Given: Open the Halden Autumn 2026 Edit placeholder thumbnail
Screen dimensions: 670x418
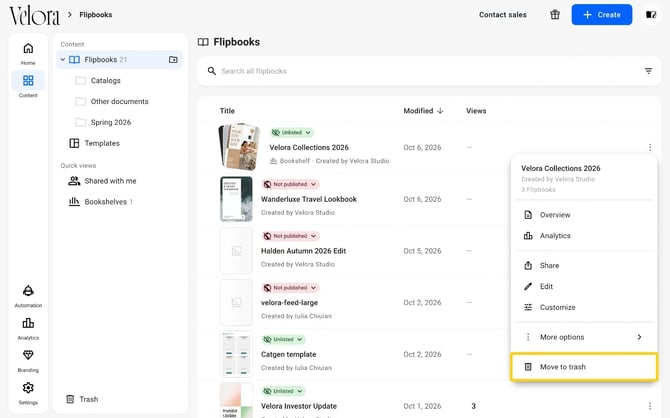Looking at the screenshot, I should coord(236,251).
